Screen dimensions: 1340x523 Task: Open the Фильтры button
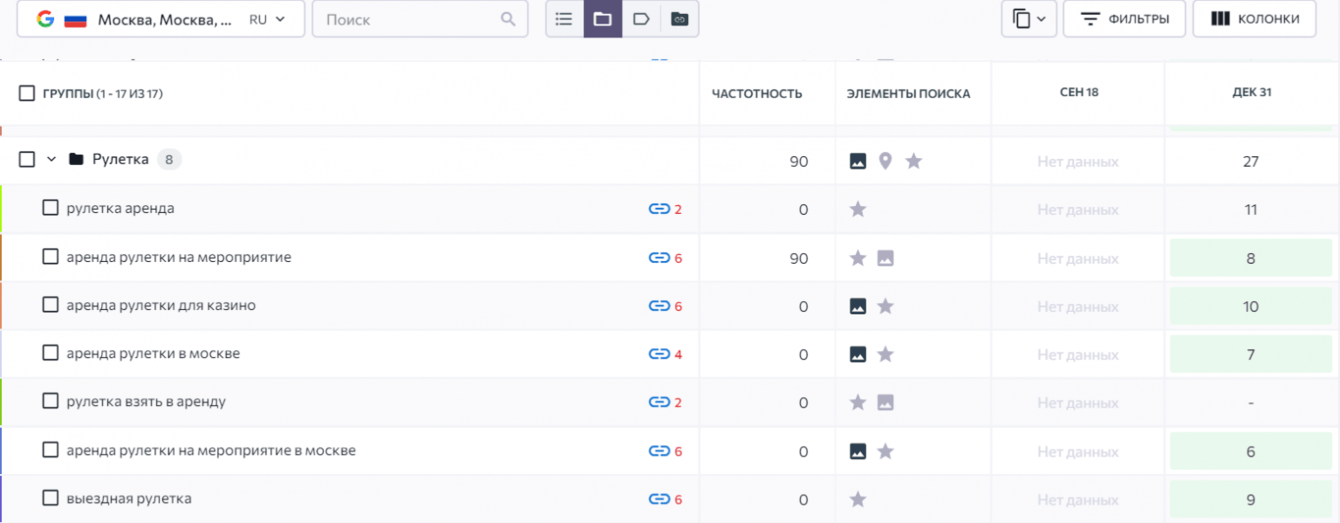coord(1124,19)
